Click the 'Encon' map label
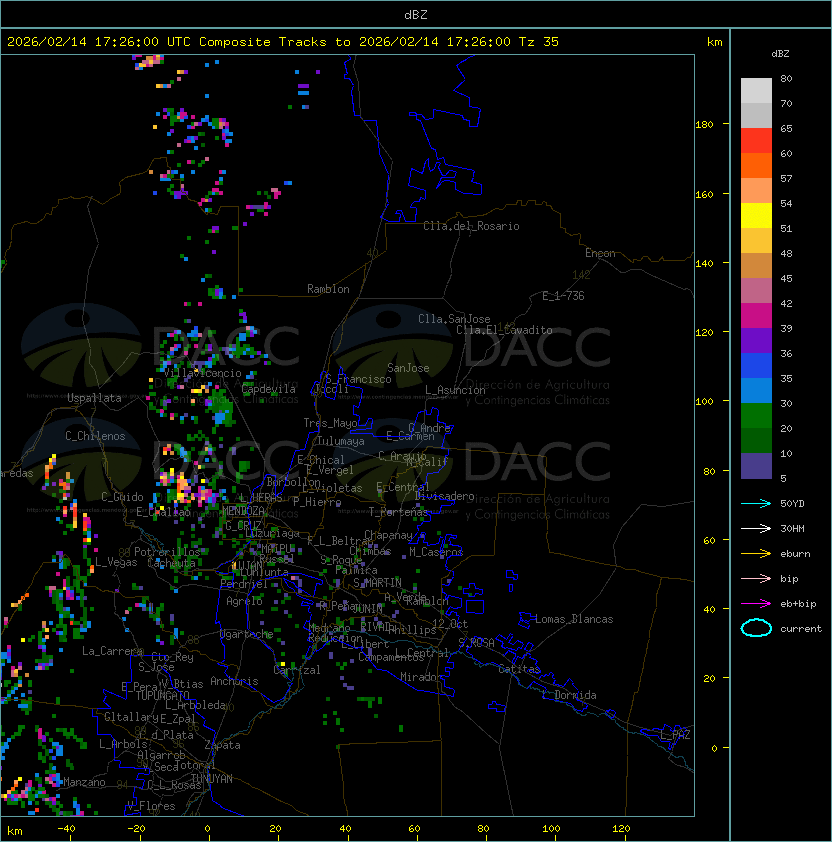 tap(600, 253)
